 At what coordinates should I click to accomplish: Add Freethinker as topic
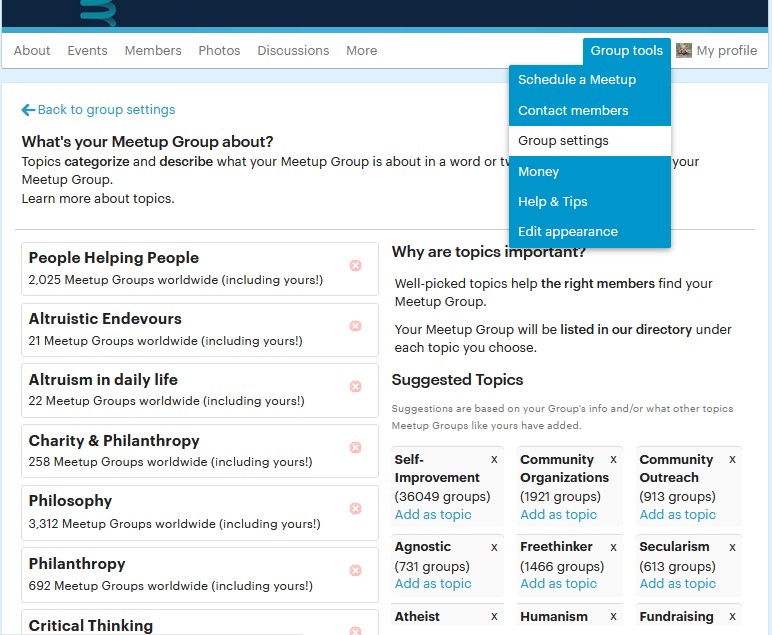[x=558, y=584]
